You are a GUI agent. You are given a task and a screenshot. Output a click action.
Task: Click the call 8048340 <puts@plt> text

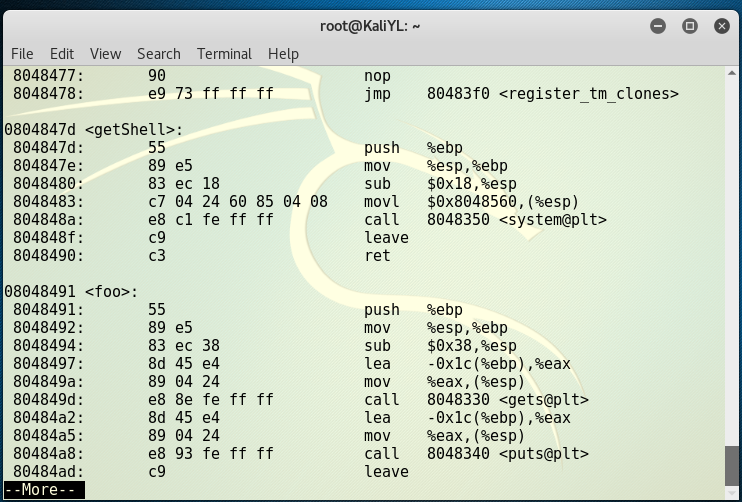(x=477, y=453)
